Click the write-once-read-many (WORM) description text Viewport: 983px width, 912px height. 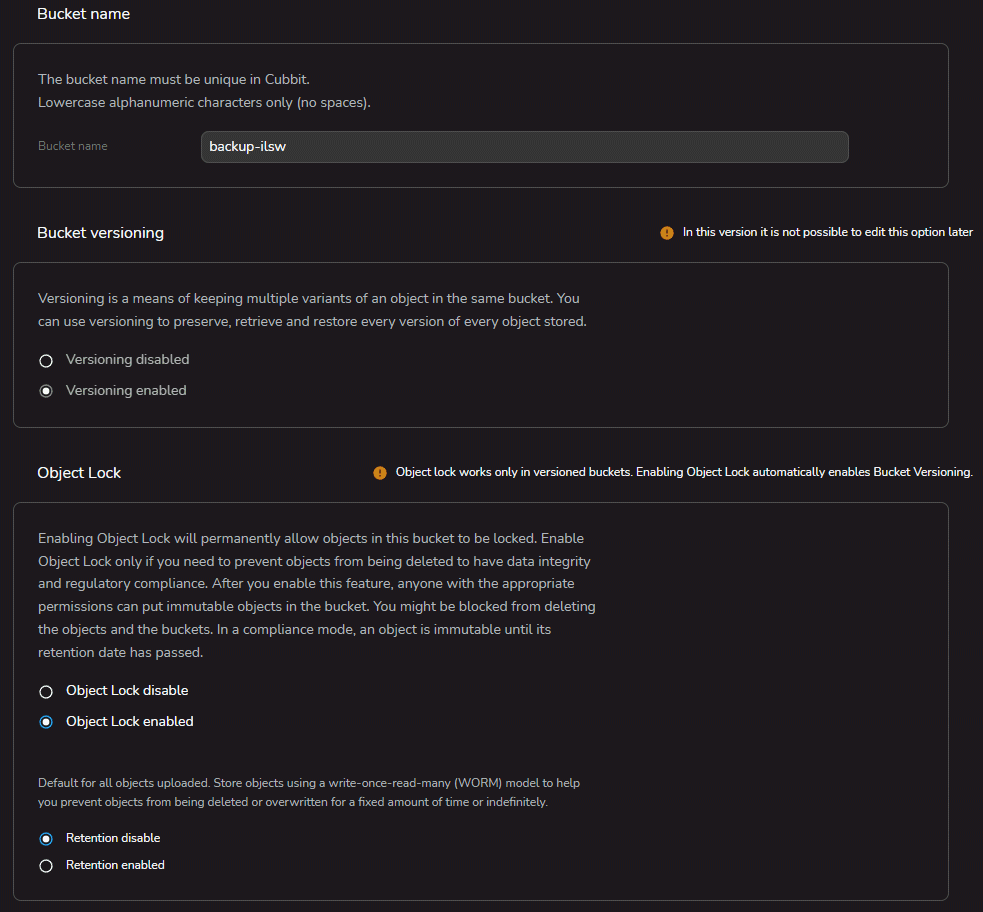click(x=308, y=792)
